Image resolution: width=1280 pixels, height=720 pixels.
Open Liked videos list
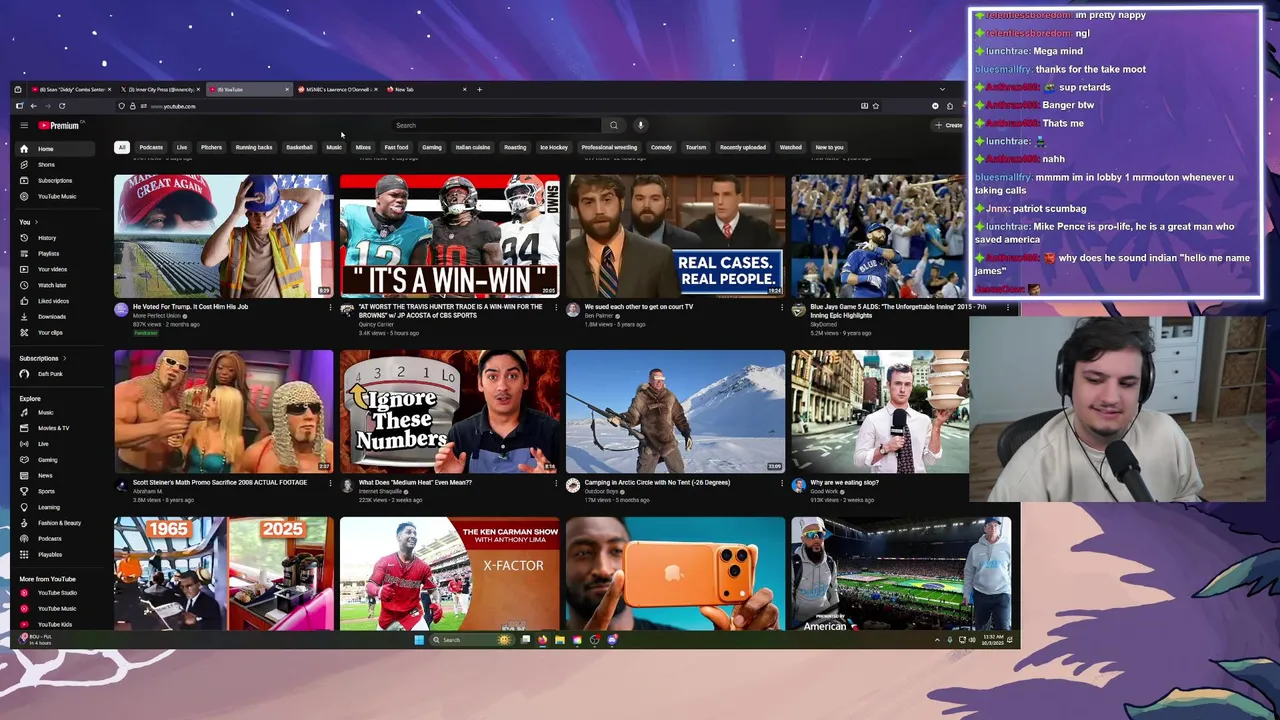click(55, 301)
